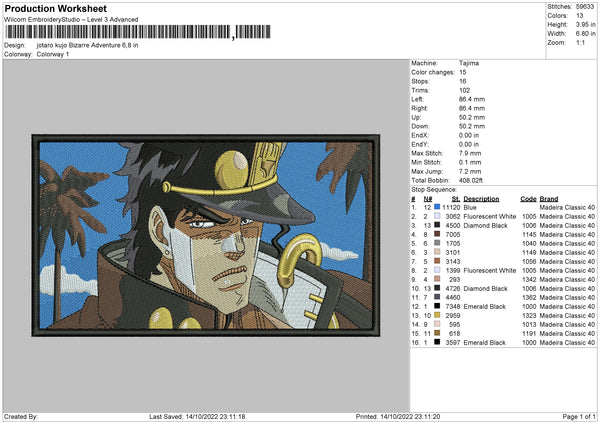600x424 pixels.
Task: Select the swatch beside stitch count 3062
Action: 437,216
